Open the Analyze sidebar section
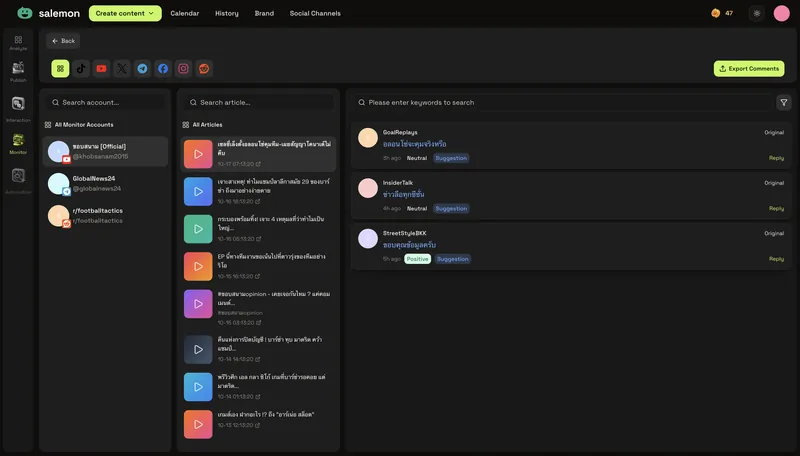The width and height of the screenshot is (800, 456). coord(18,43)
